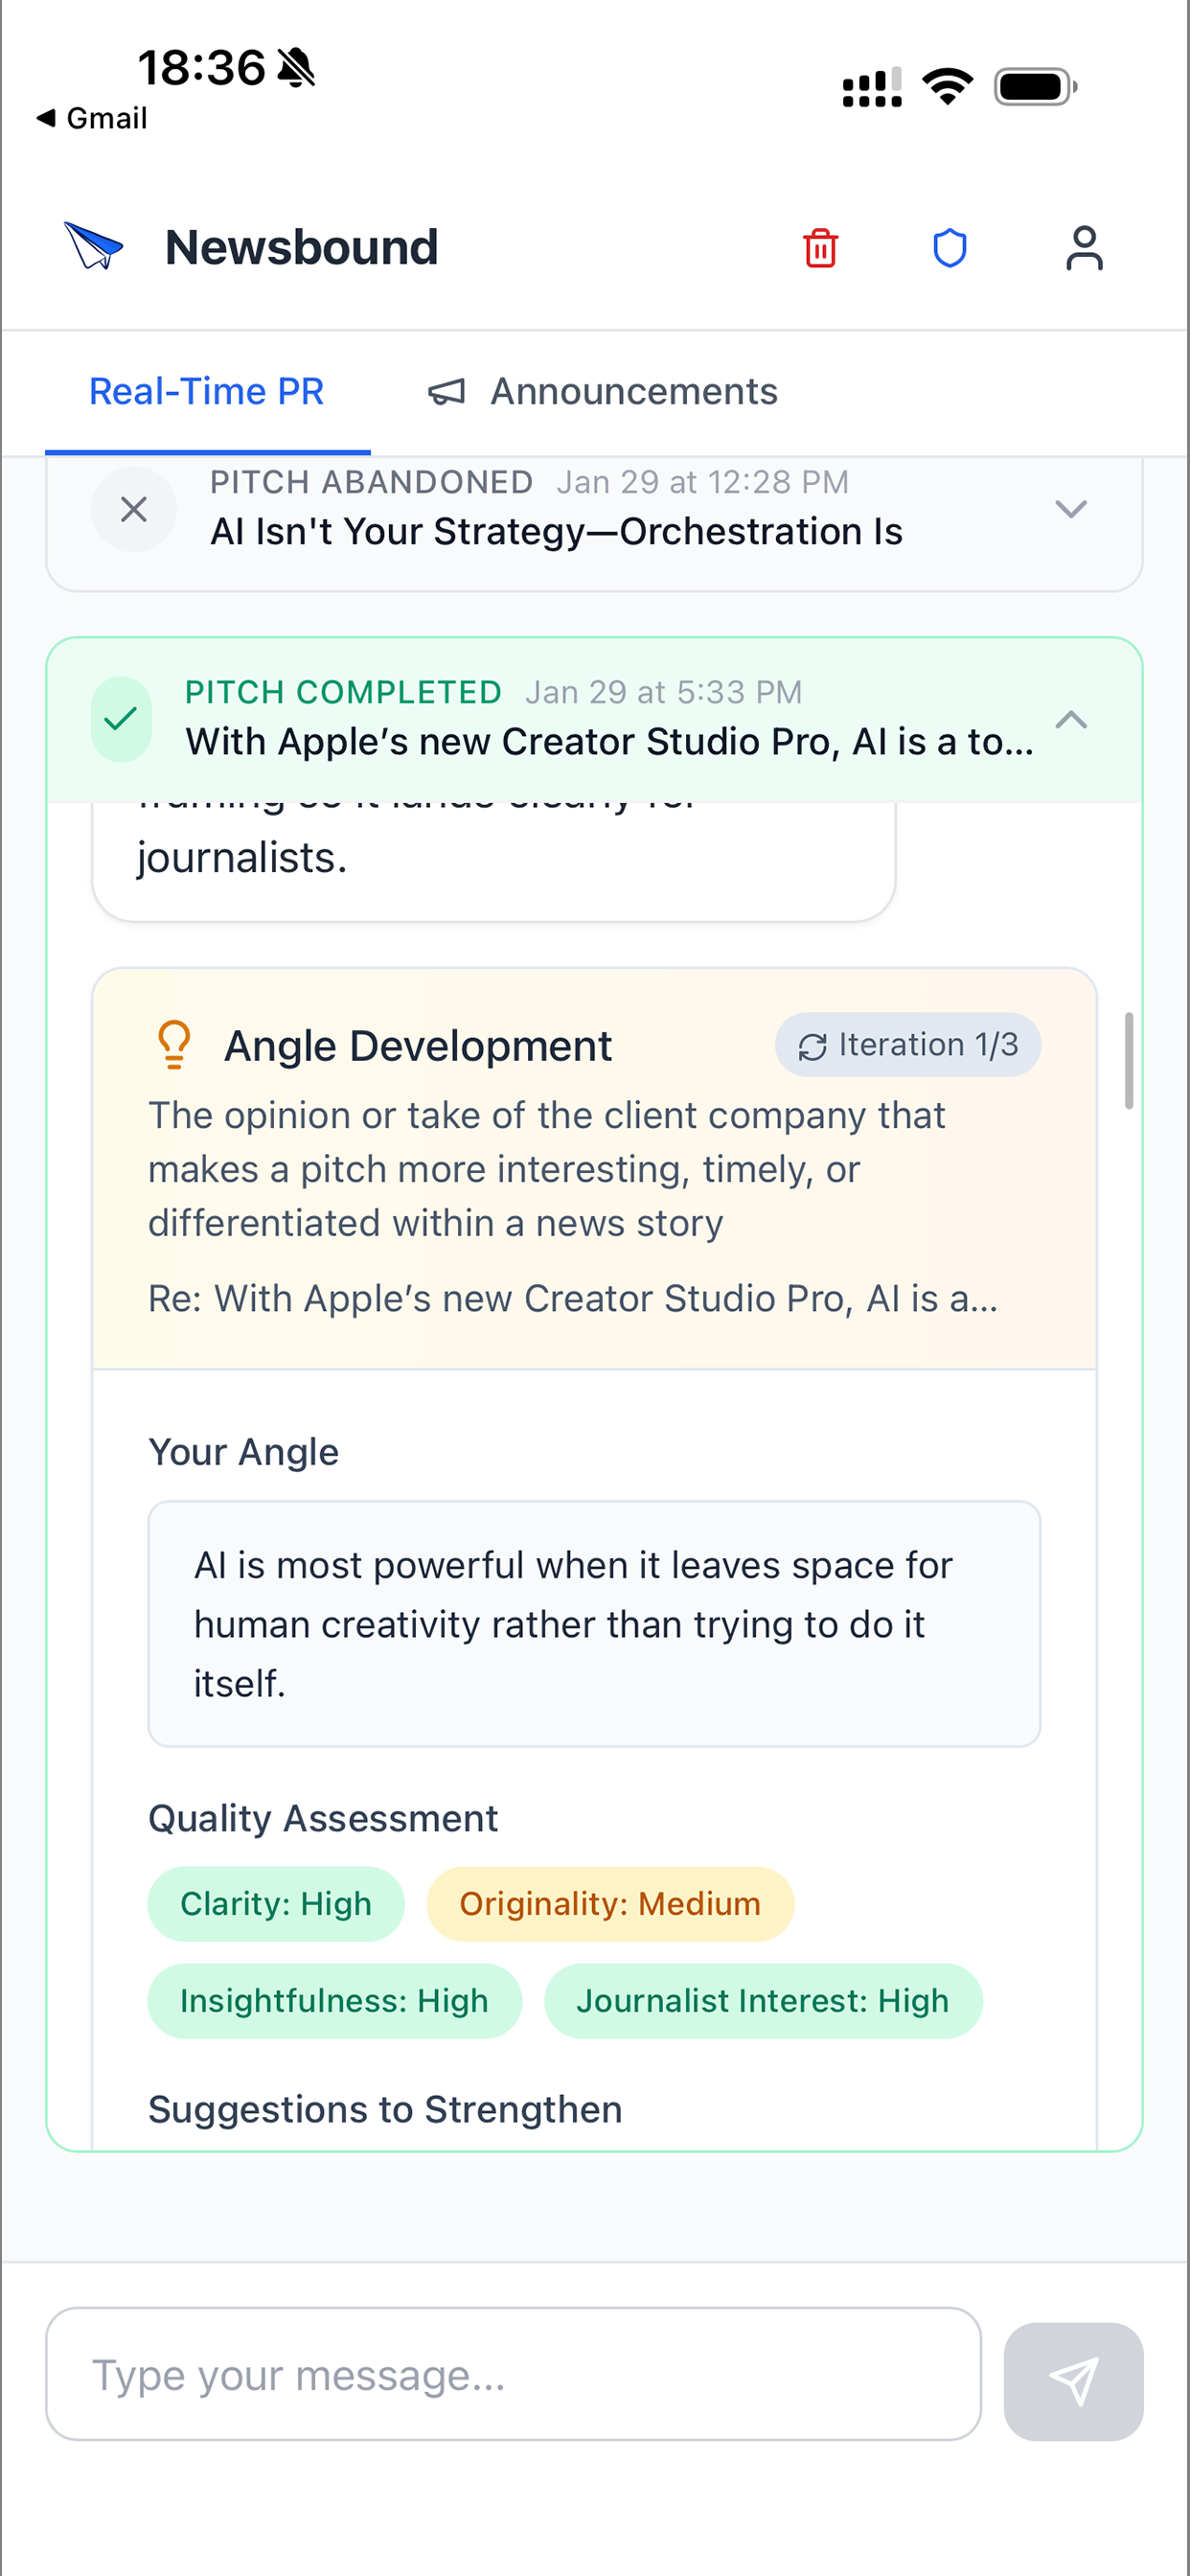Open the blue shield privacy icon
1190x2576 pixels.
pyautogui.click(x=949, y=248)
